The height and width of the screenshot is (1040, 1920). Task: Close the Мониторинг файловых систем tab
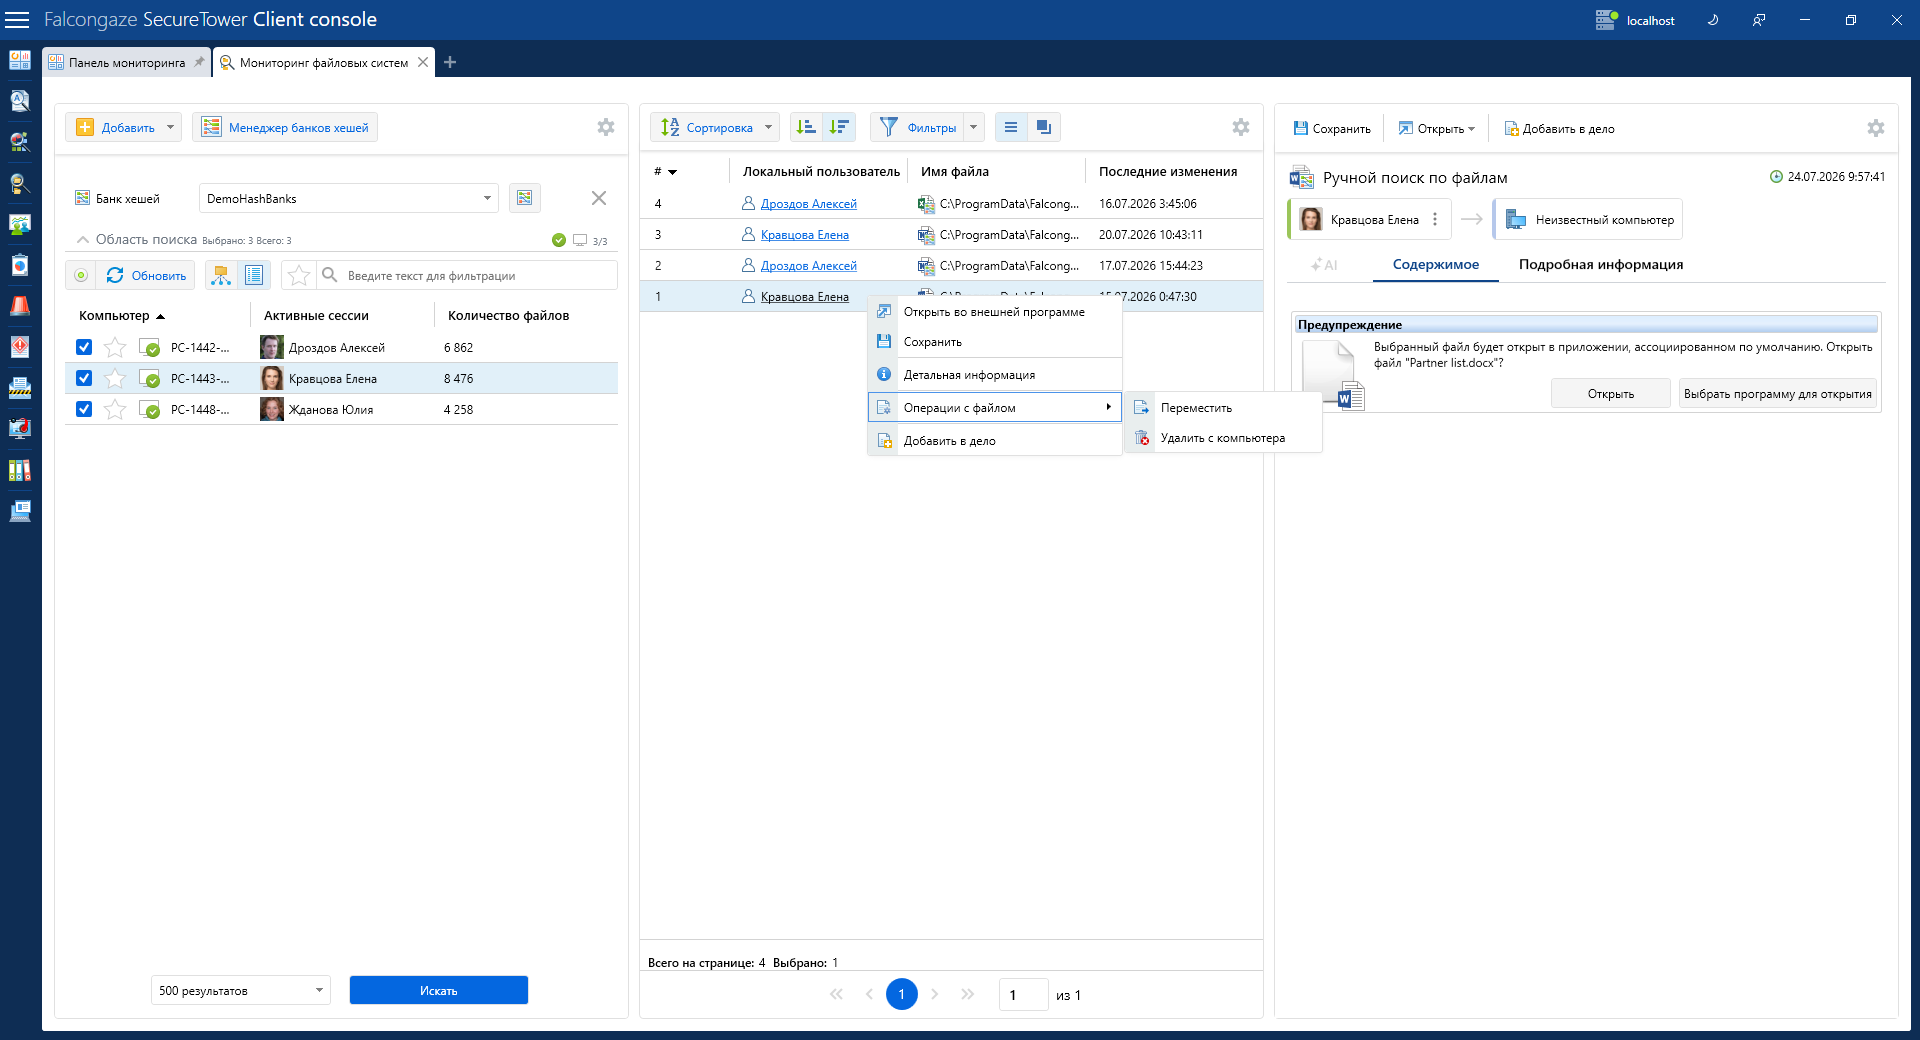point(423,62)
